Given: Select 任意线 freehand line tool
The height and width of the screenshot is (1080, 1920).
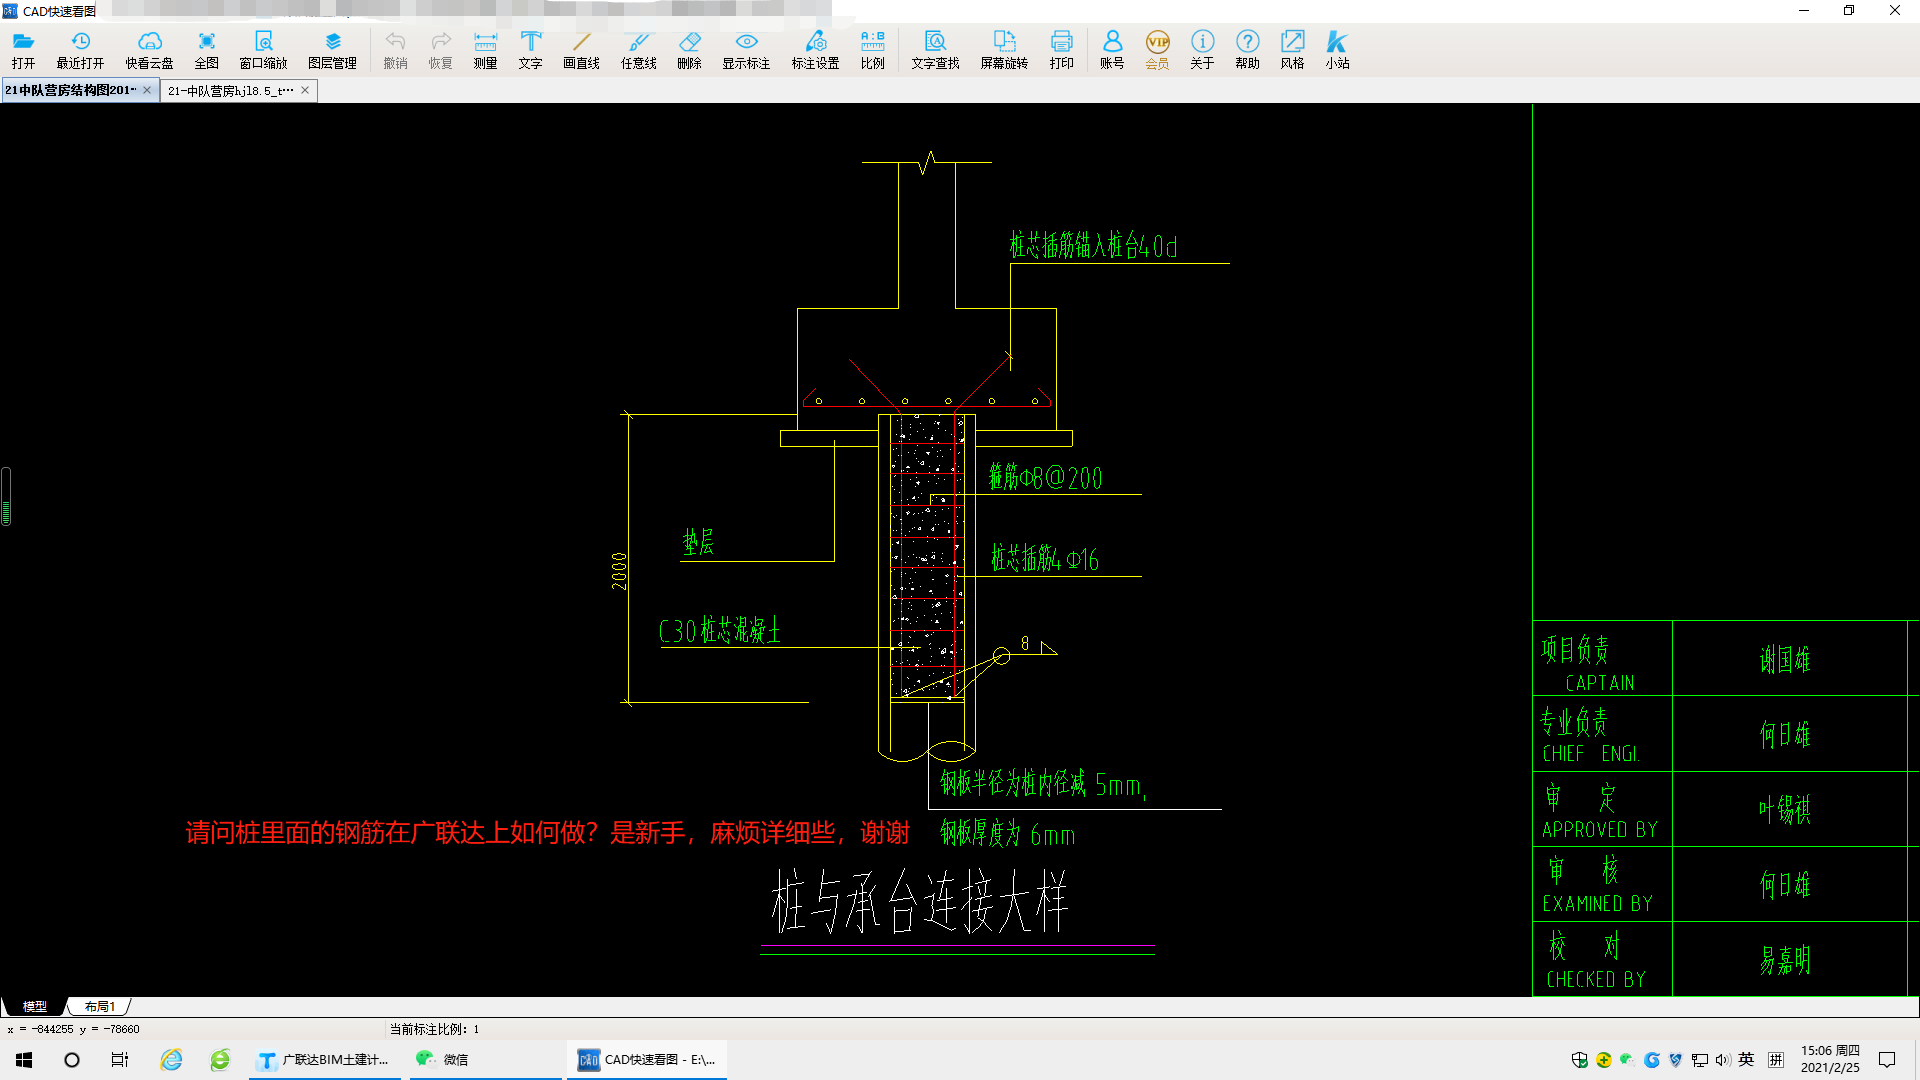Looking at the screenshot, I should 638,49.
